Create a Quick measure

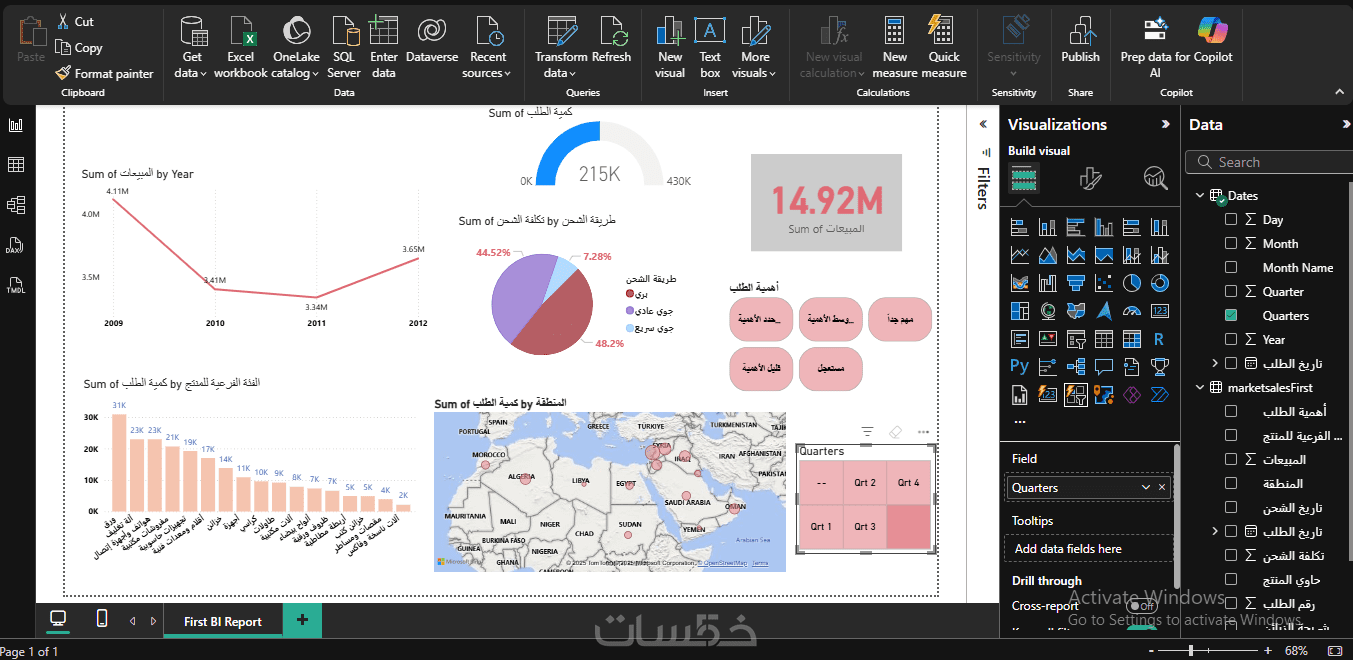tap(944, 48)
